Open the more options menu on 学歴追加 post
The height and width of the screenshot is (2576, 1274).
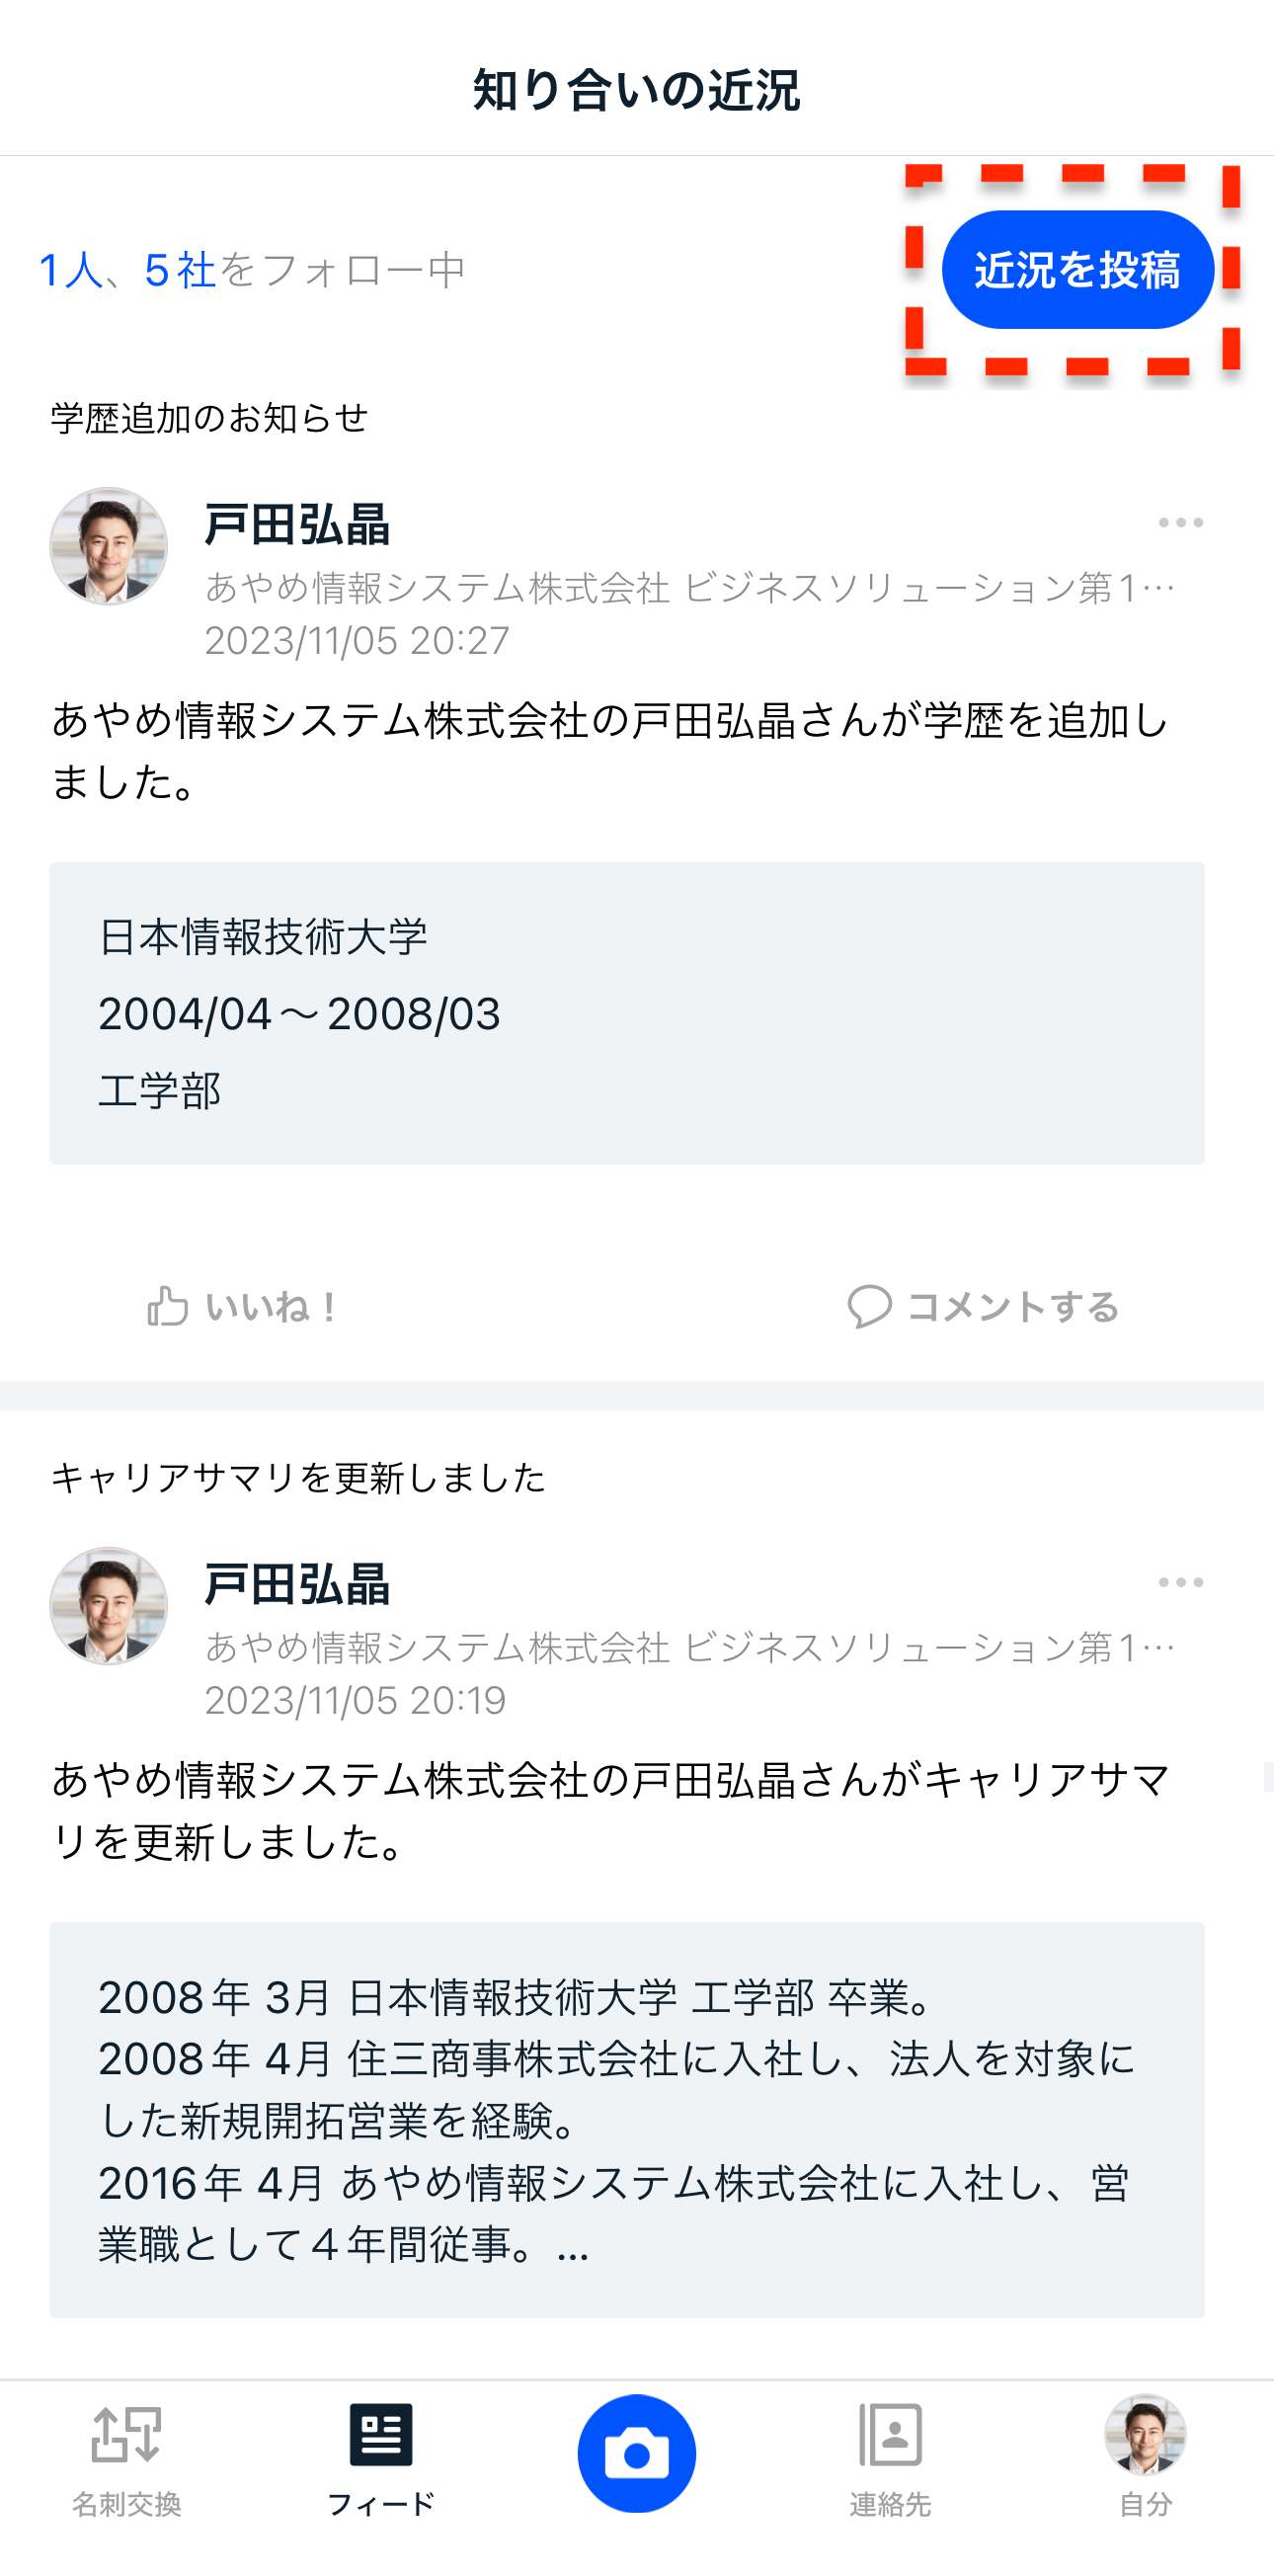(1180, 523)
